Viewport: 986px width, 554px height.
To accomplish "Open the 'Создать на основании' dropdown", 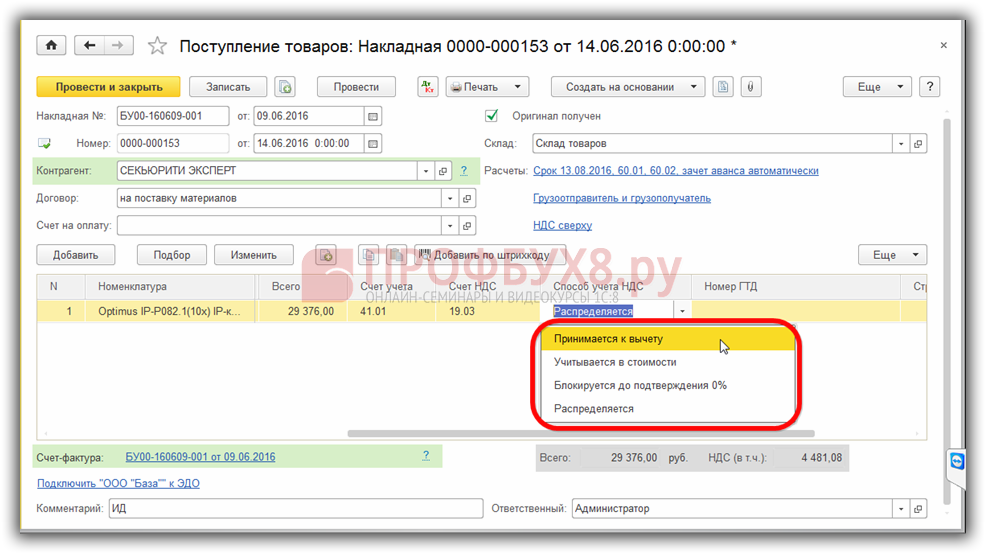I will pos(628,87).
